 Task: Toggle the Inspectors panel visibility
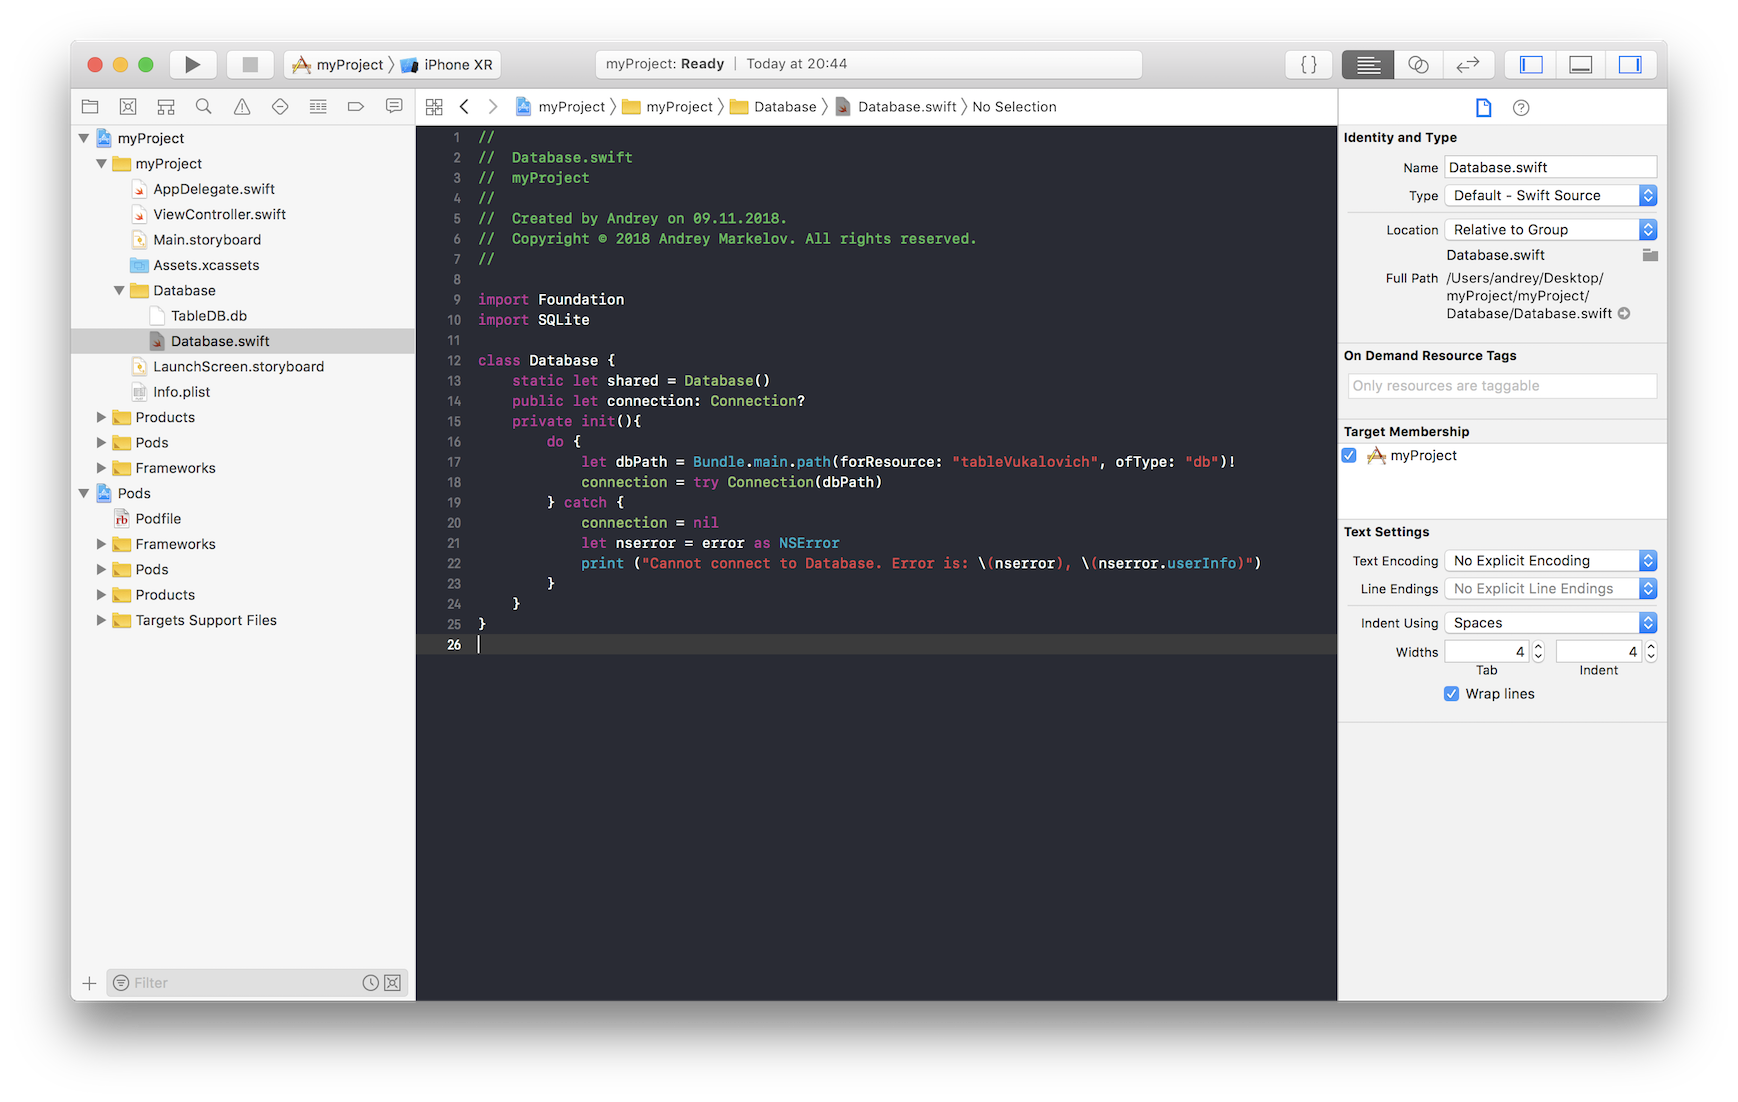(x=1631, y=65)
